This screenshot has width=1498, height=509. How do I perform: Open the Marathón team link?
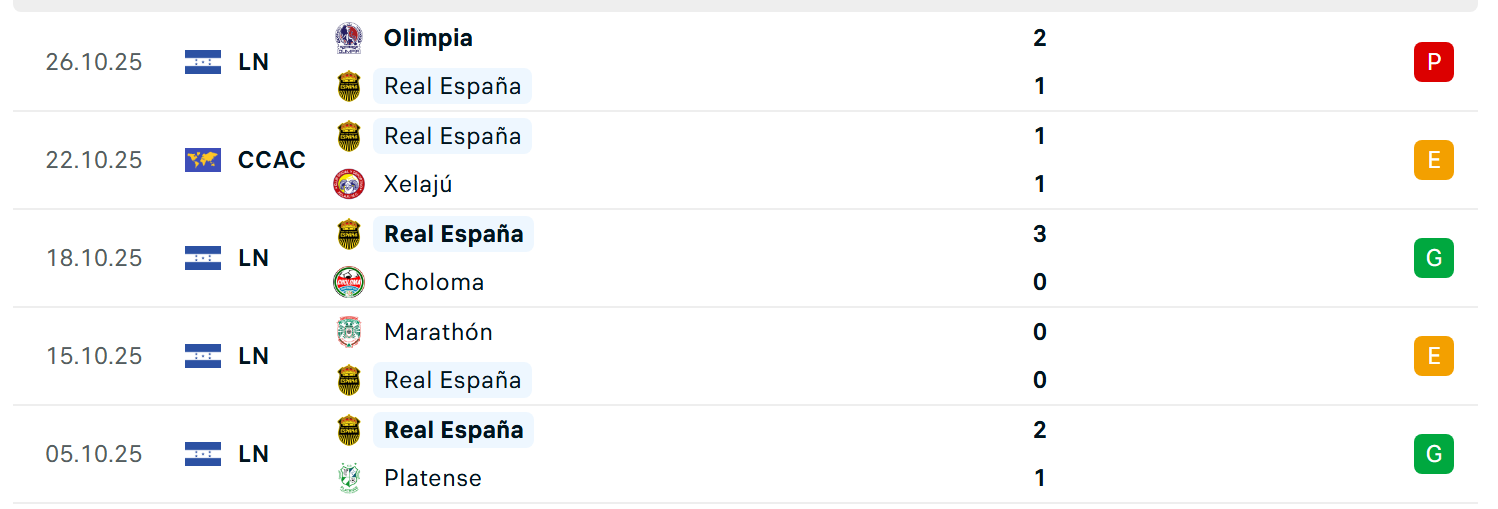[x=438, y=332]
